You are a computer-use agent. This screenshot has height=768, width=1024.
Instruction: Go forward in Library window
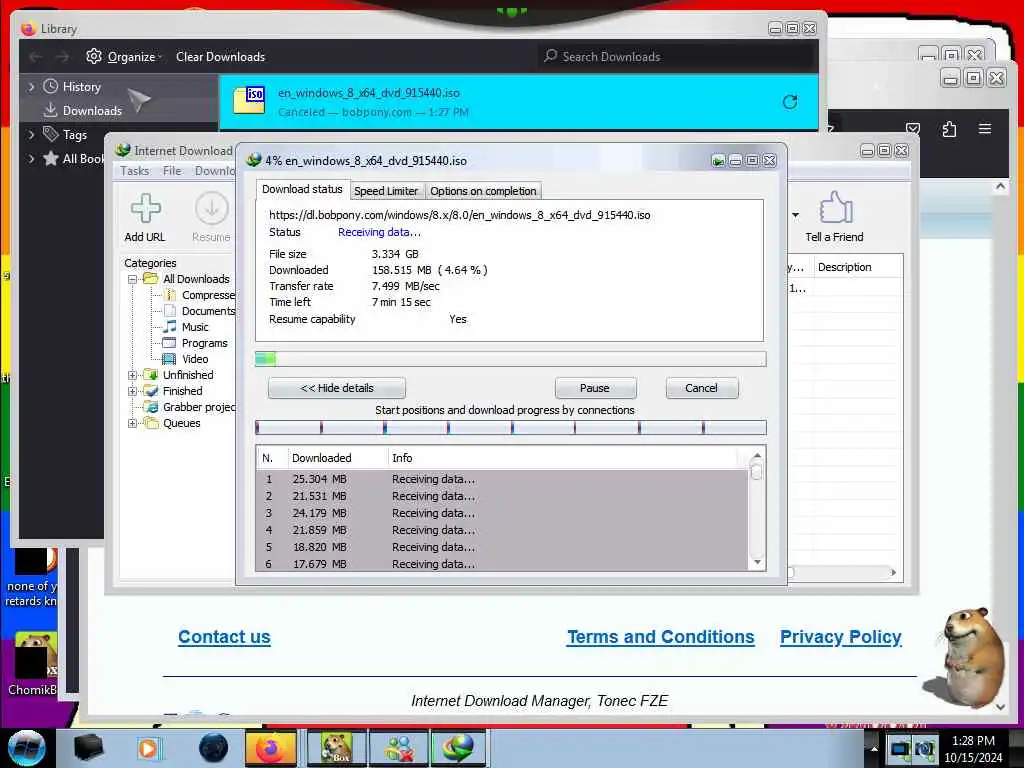click(62, 57)
